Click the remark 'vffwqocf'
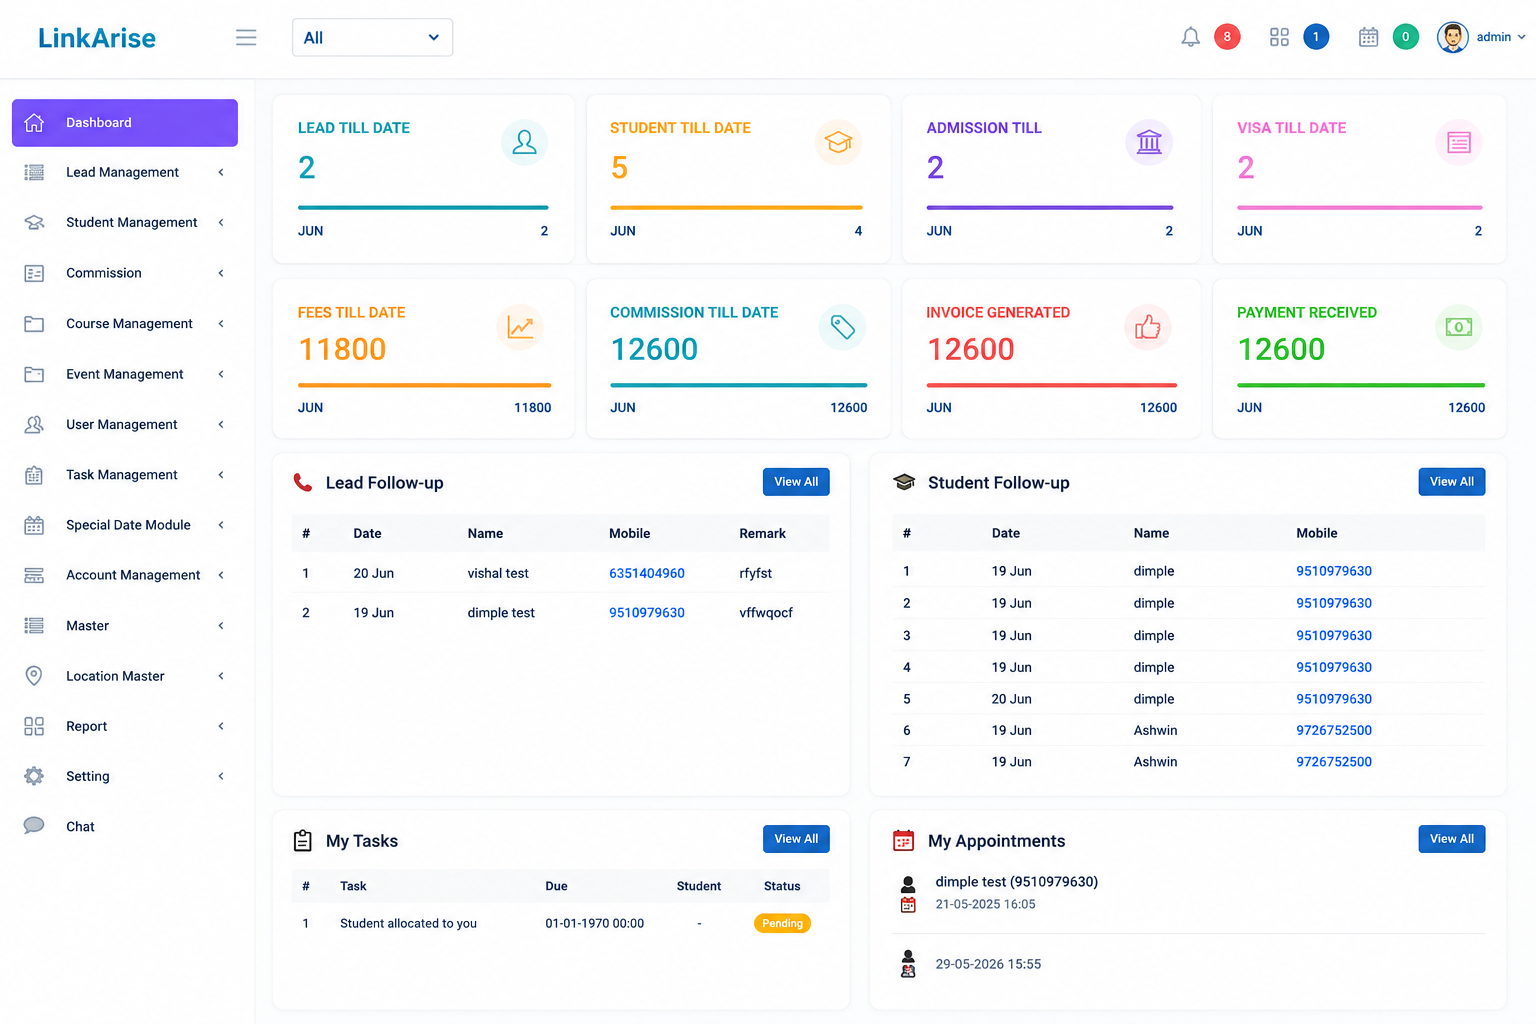Screen dimensions: 1536x1024 (x=766, y=613)
